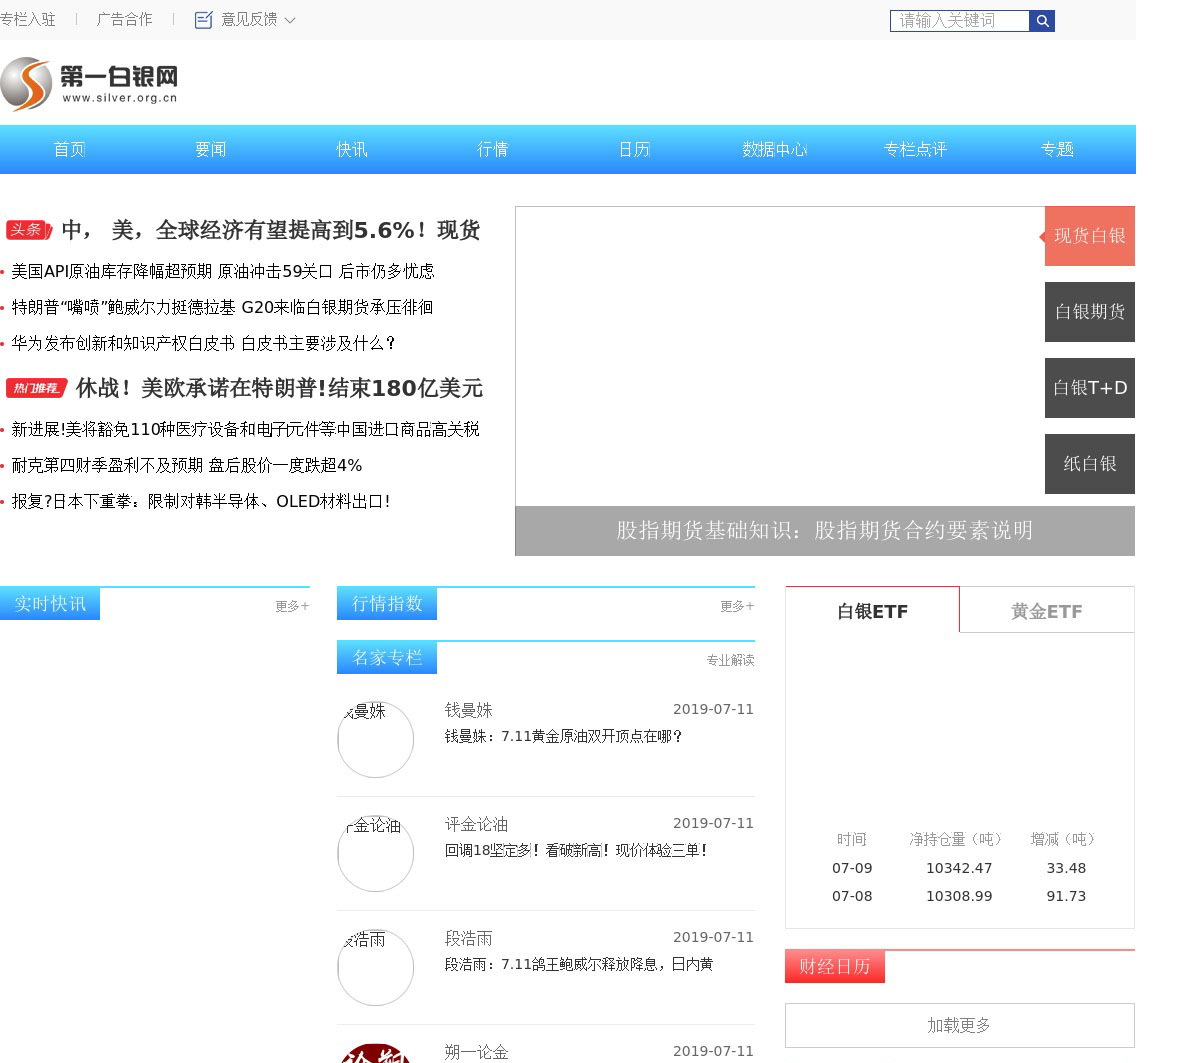Open the 股指期货基础知识 banner caption
This screenshot has height=1063, width=1200.
tap(824, 530)
